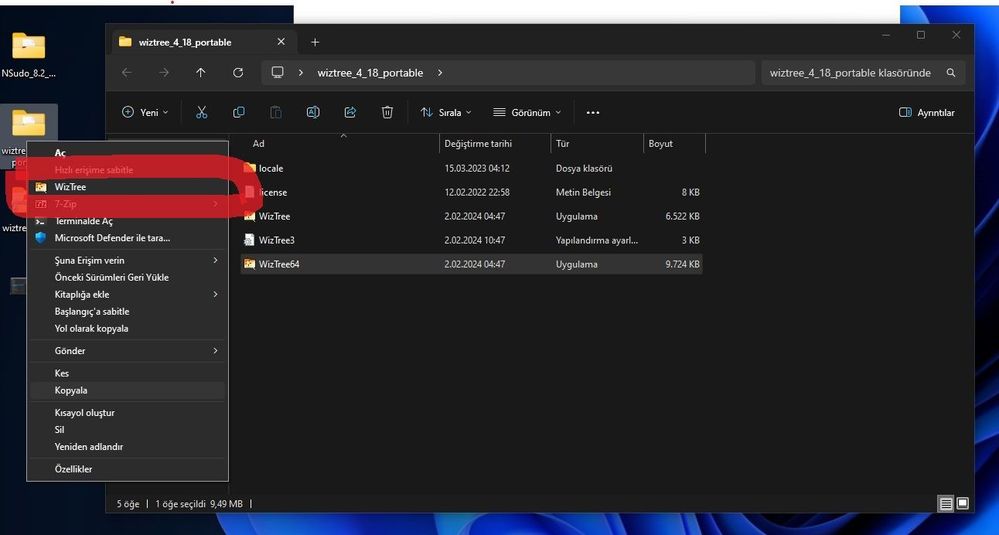Click the Delete trash icon in the toolbar
Viewport: 999px width, 535px height.
point(387,112)
